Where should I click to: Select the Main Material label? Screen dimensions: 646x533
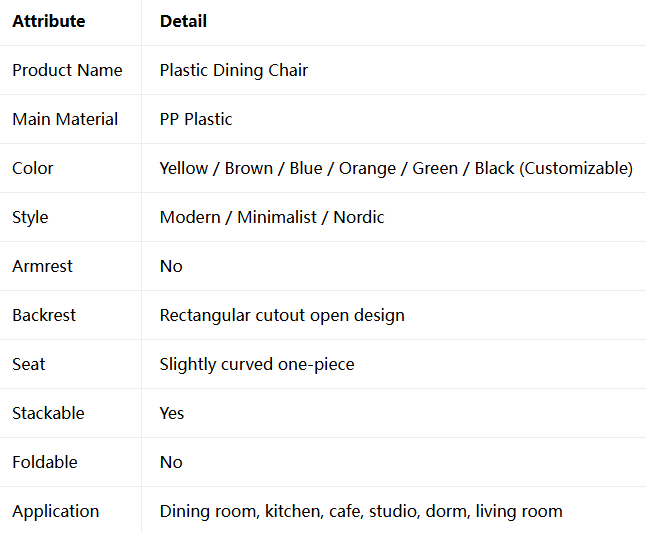[65, 119]
